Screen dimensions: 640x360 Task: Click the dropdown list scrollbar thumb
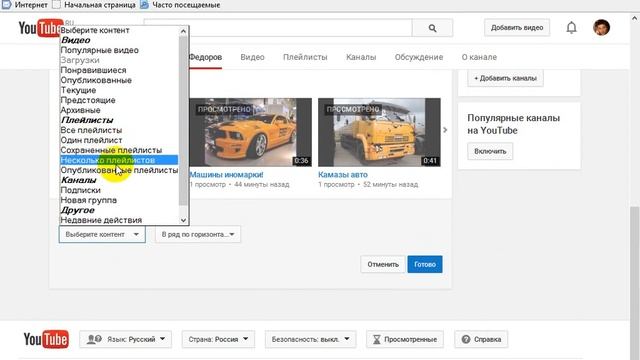pyautogui.click(x=183, y=120)
